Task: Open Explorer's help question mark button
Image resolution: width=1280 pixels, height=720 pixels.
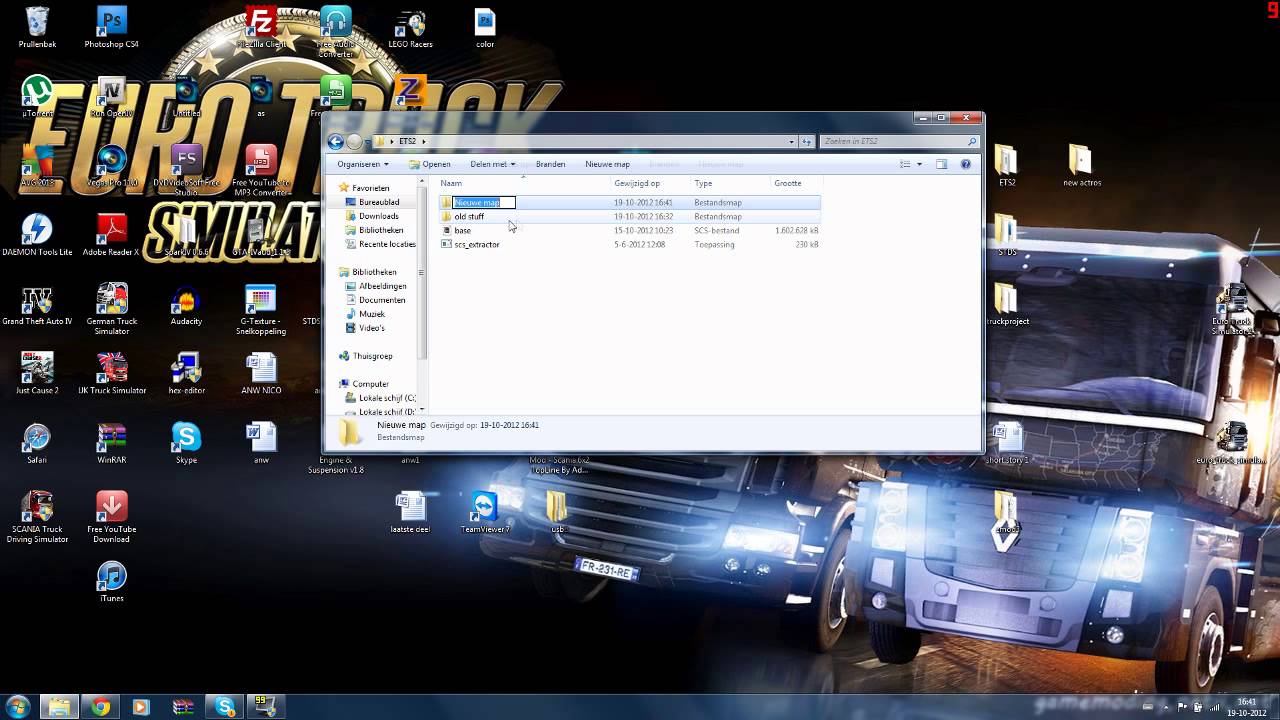Action: 966,164
